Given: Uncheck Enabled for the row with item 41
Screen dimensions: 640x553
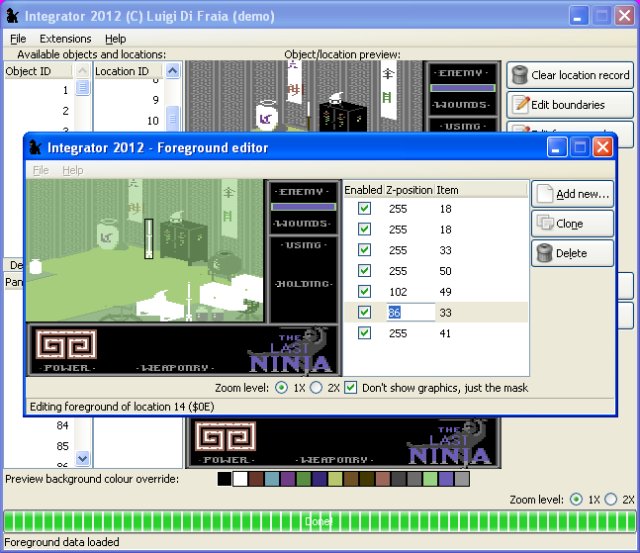Looking at the screenshot, I should click(364, 333).
